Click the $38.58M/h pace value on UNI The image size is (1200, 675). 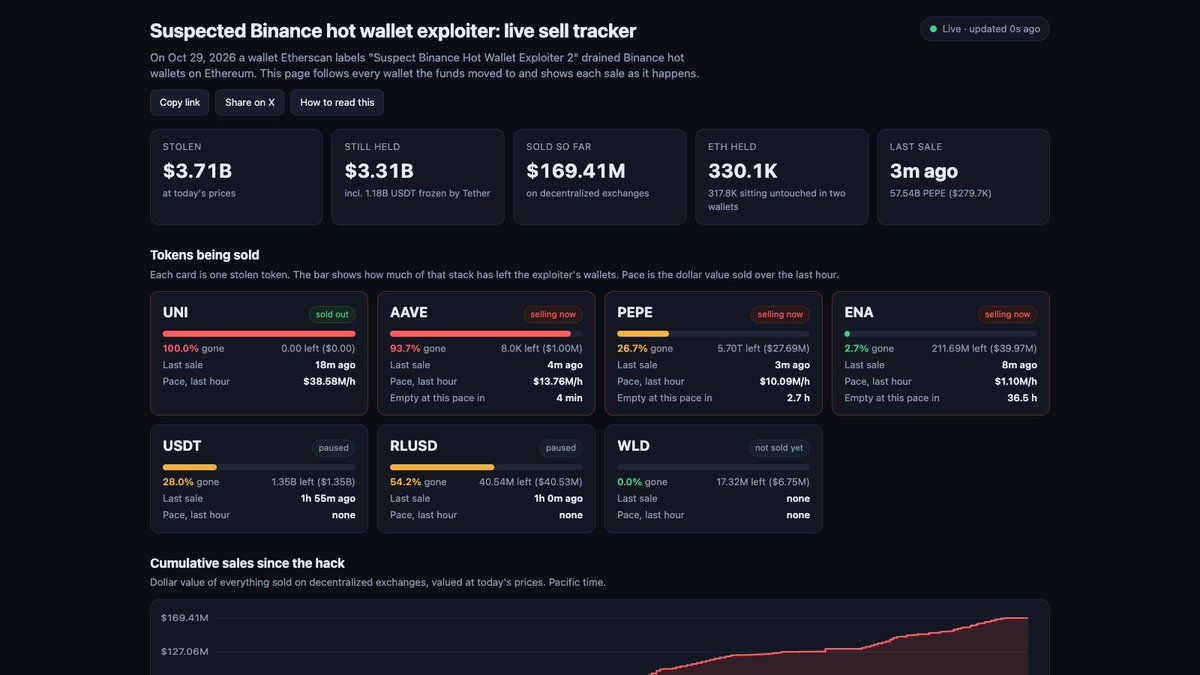tap(329, 381)
